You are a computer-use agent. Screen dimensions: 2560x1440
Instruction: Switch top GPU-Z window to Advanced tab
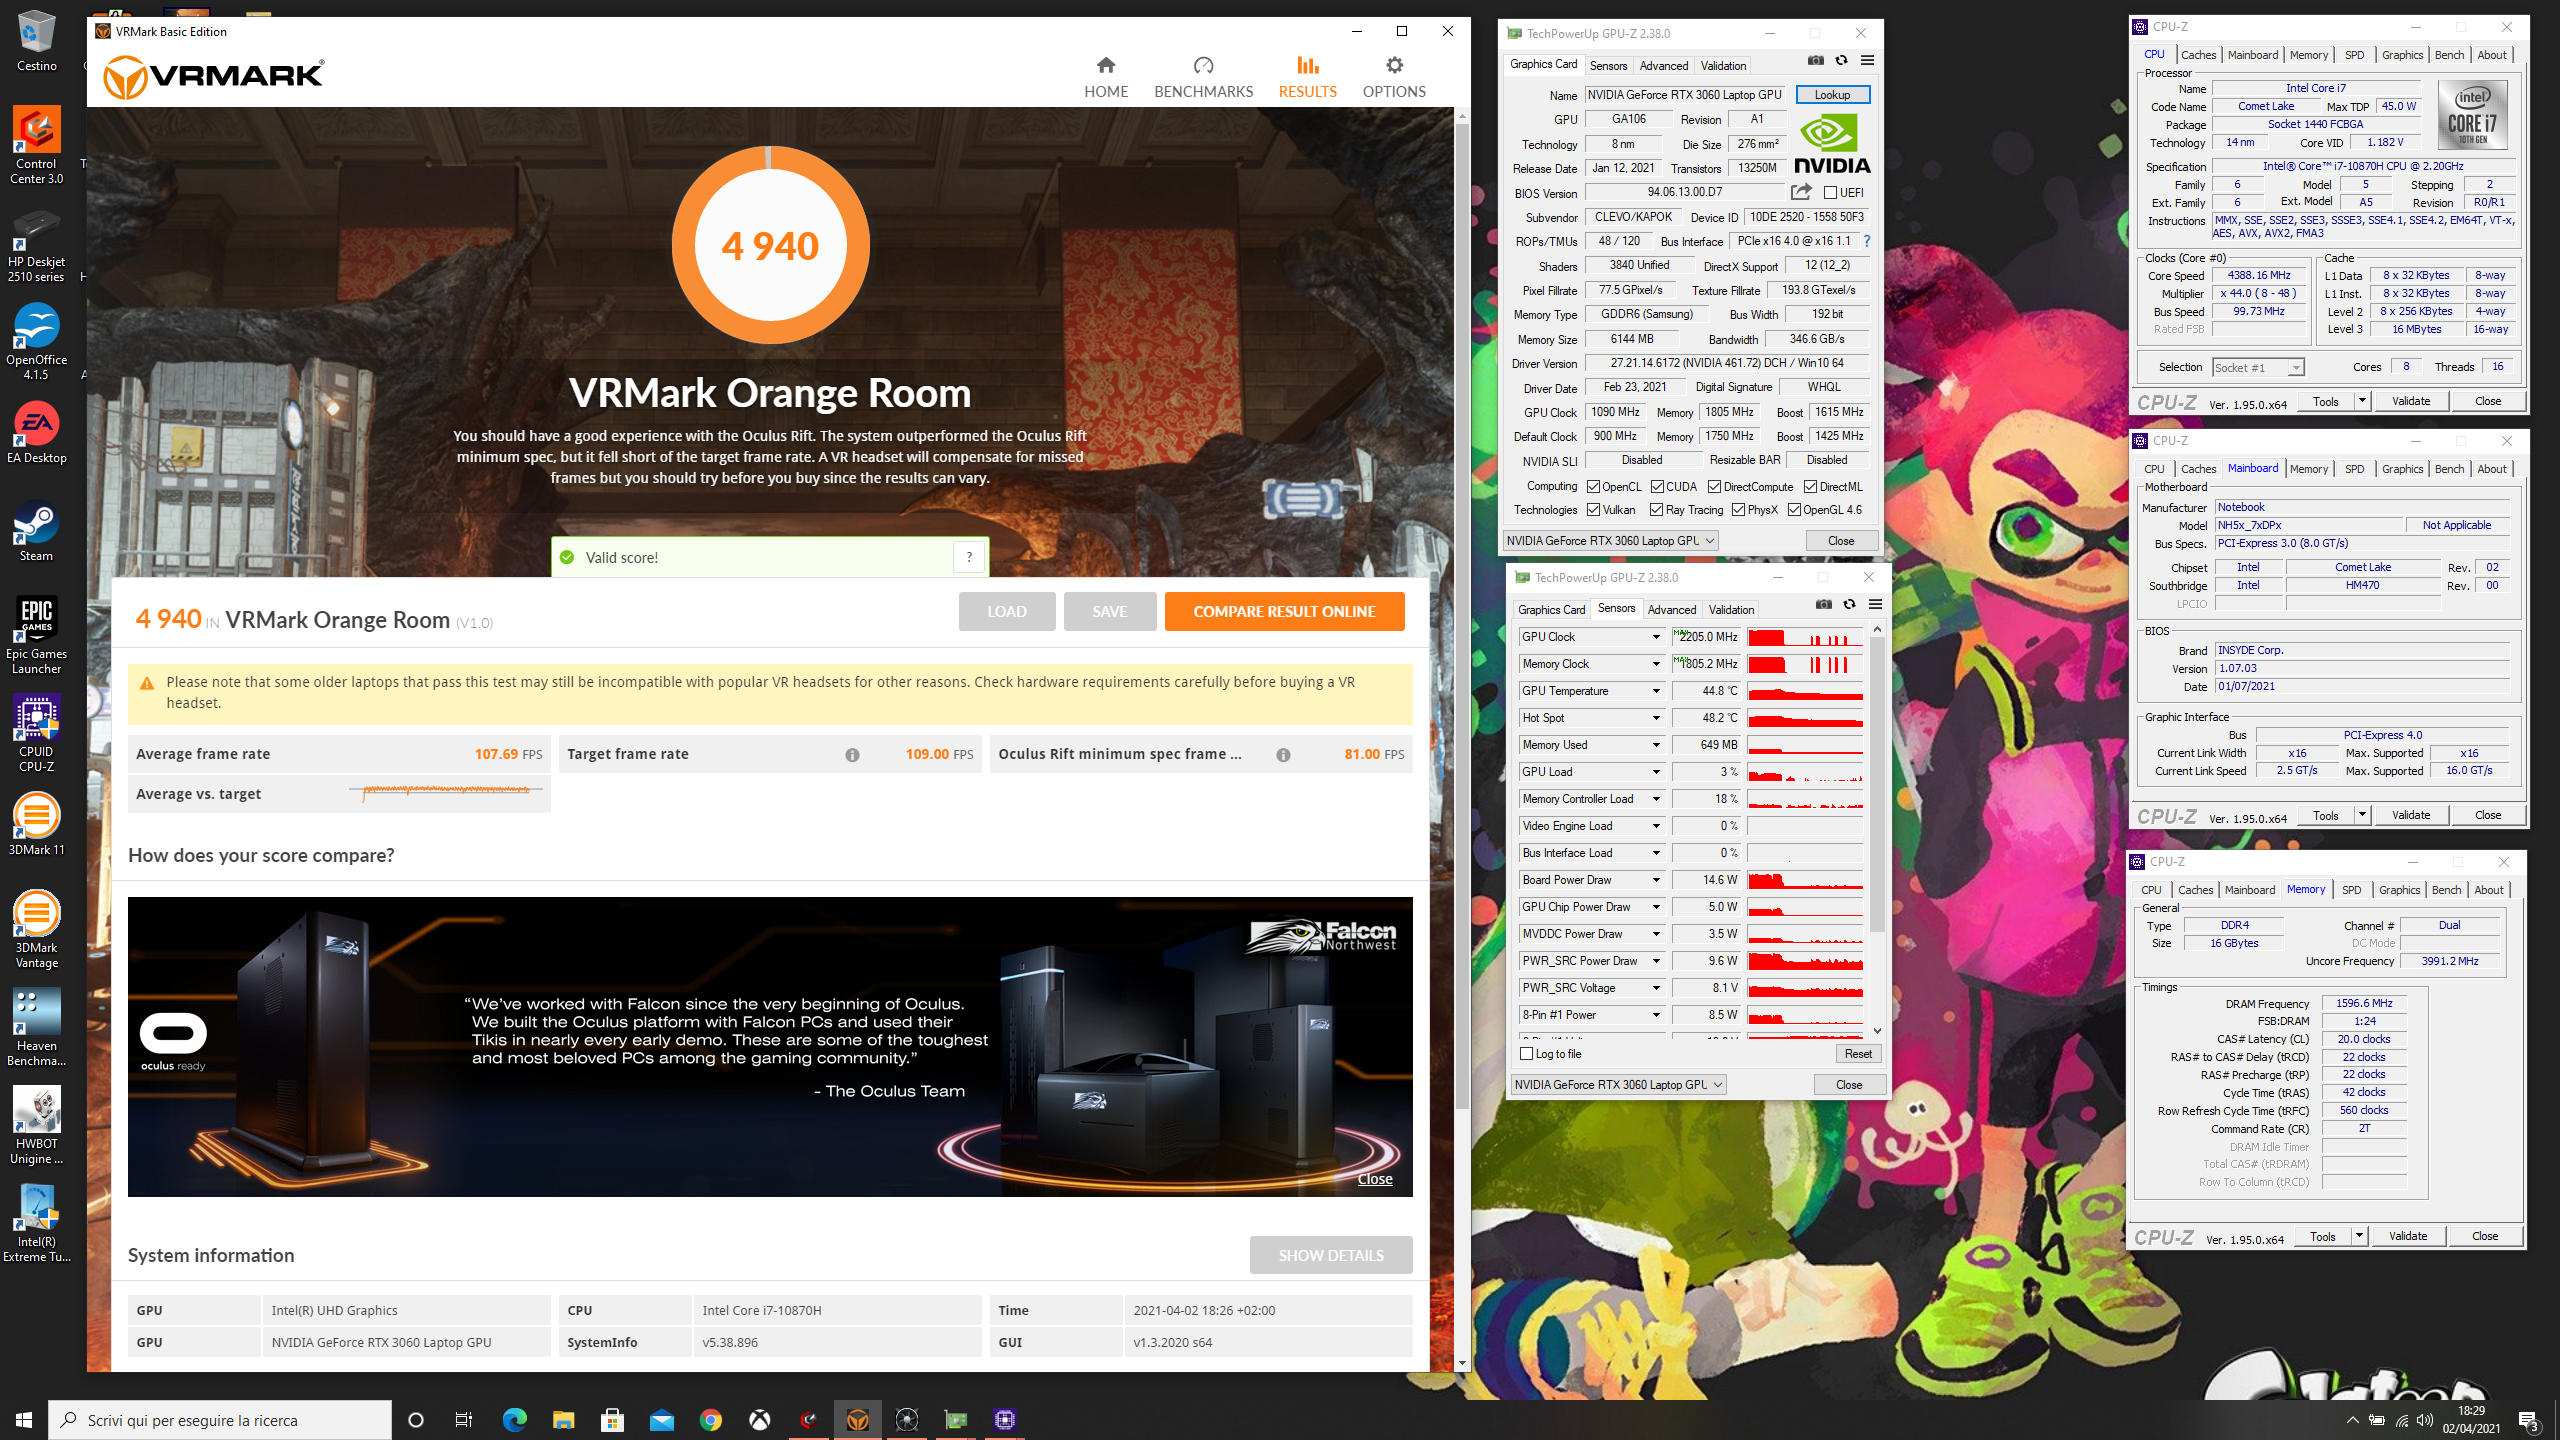pyautogui.click(x=1664, y=66)
